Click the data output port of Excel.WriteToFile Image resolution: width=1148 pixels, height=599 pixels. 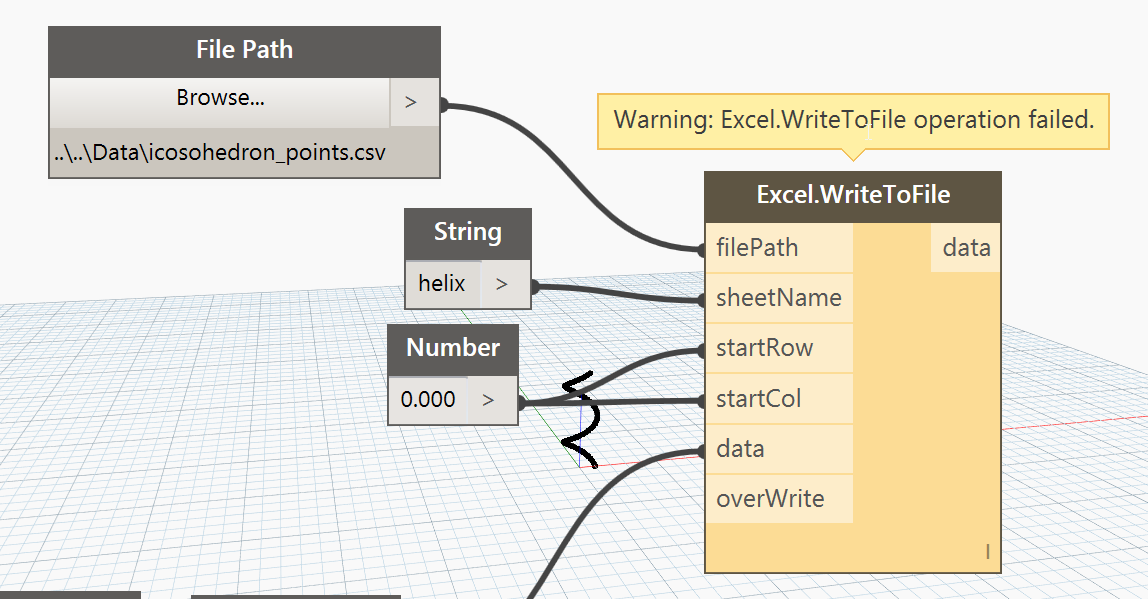click(965, 248)
